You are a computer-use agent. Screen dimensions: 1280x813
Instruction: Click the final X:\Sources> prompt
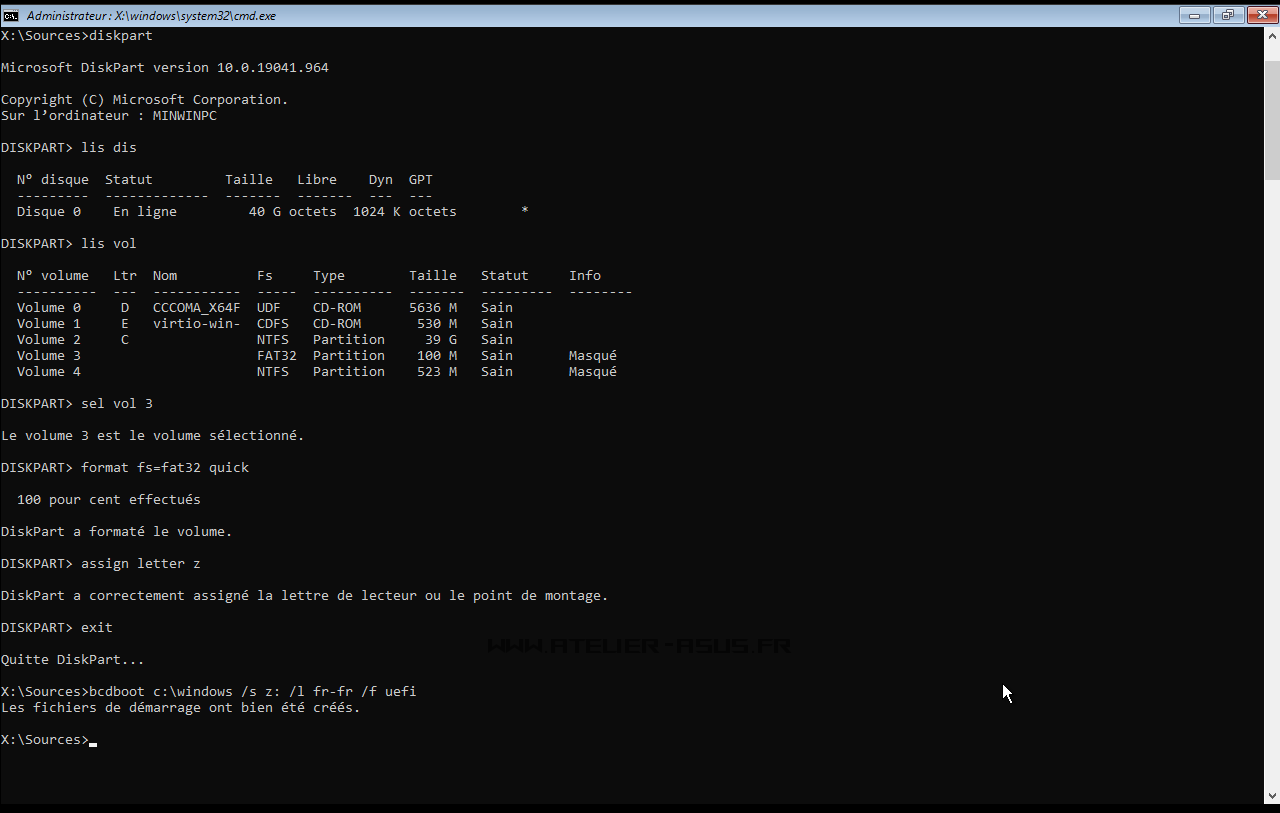pos(45,740)
